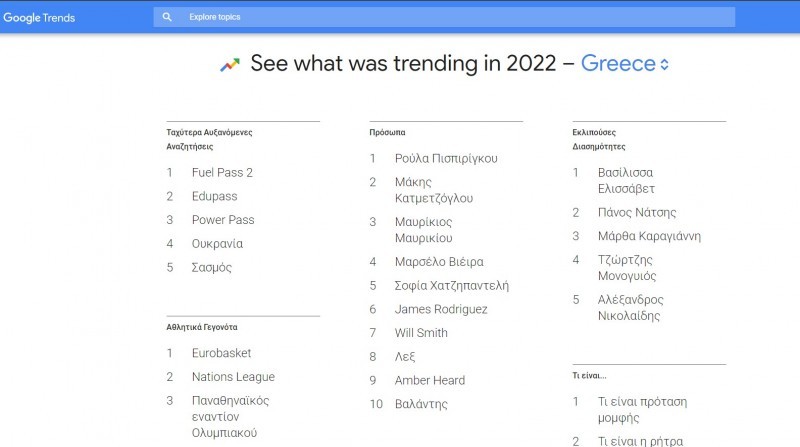800x447 pixels.
Task: Open the Fuel Pass 2 search link
Action: [222, 172]
